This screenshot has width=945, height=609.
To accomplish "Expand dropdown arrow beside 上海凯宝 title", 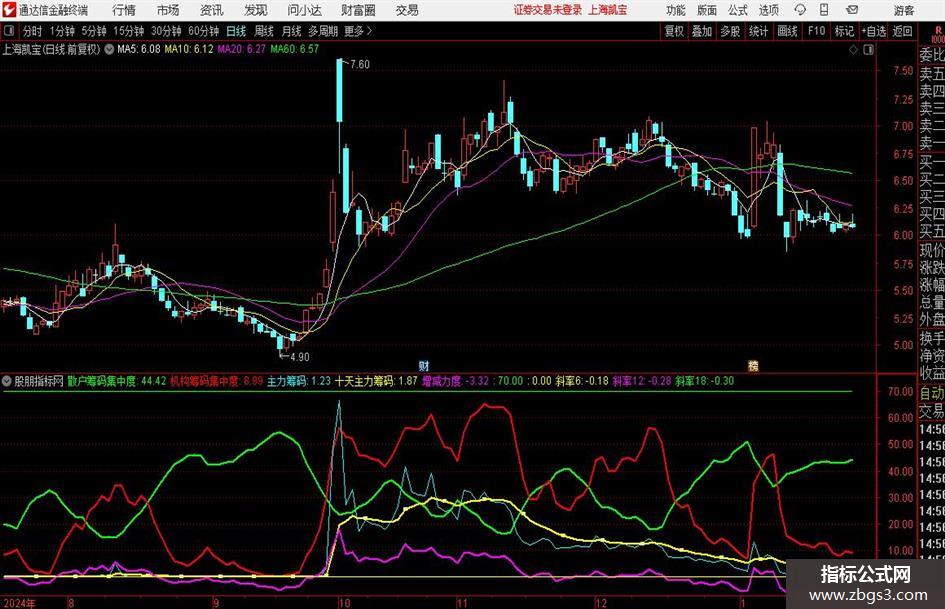I will point(109,49).
